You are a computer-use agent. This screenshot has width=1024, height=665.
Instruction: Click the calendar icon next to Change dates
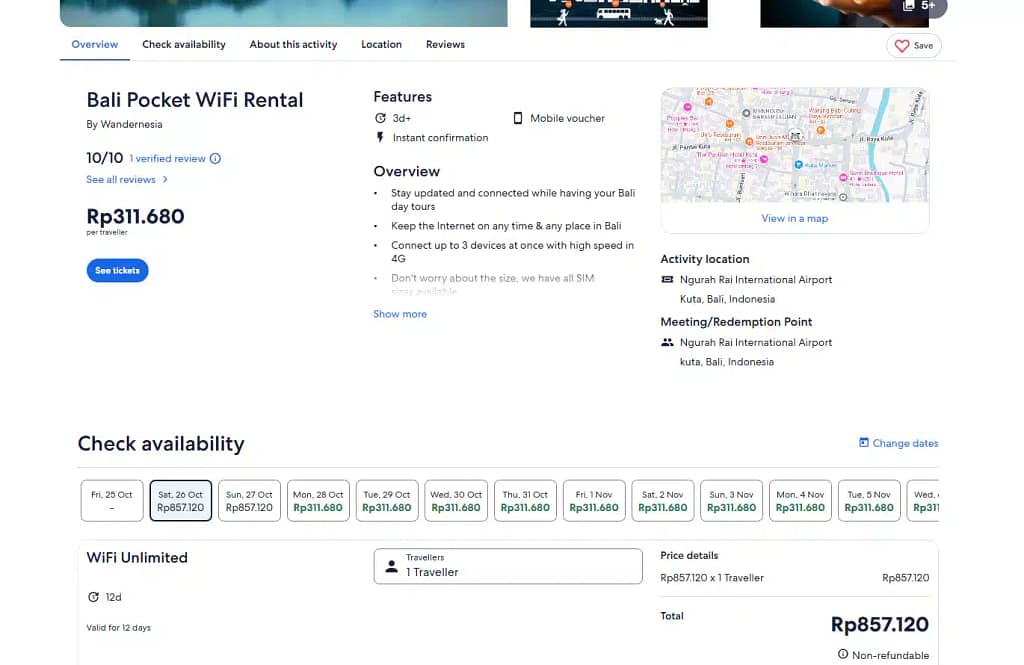pyautogui.click(x=864, y=443)
